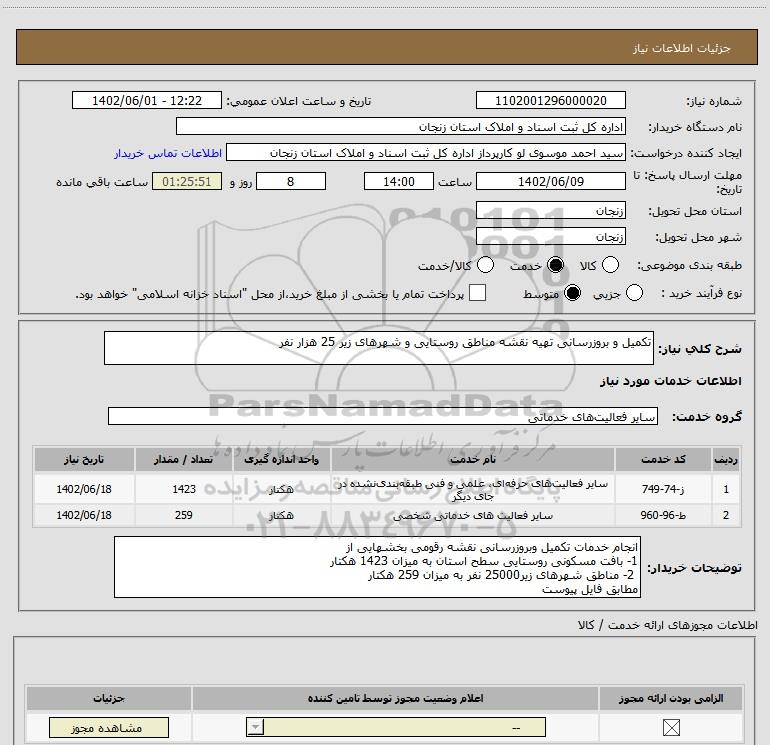
Task: Click the استان محل تحویل field
Action: pos(550,211)
